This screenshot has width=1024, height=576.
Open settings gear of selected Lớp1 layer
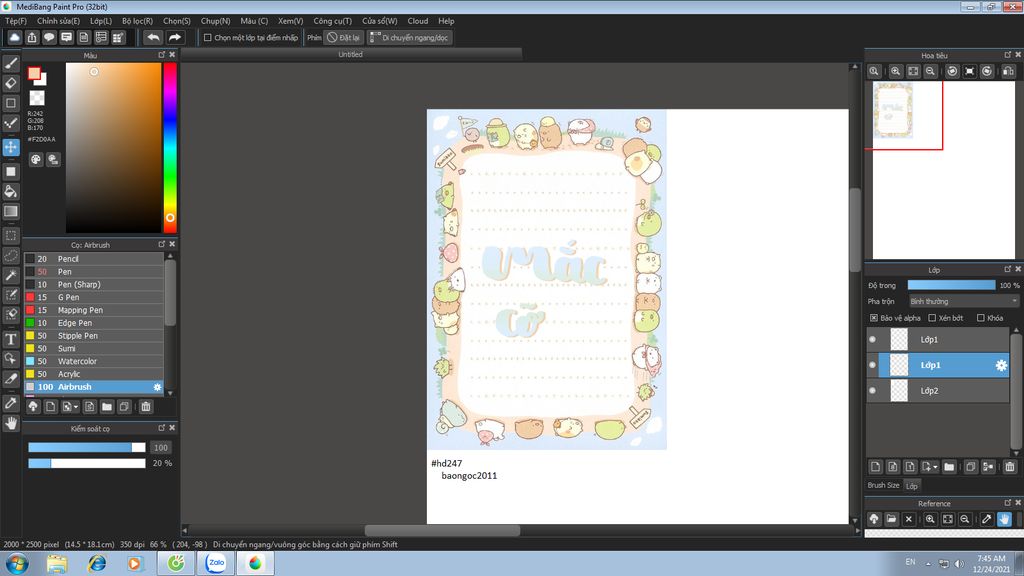pyautogui.click(x=1000, y=365)
